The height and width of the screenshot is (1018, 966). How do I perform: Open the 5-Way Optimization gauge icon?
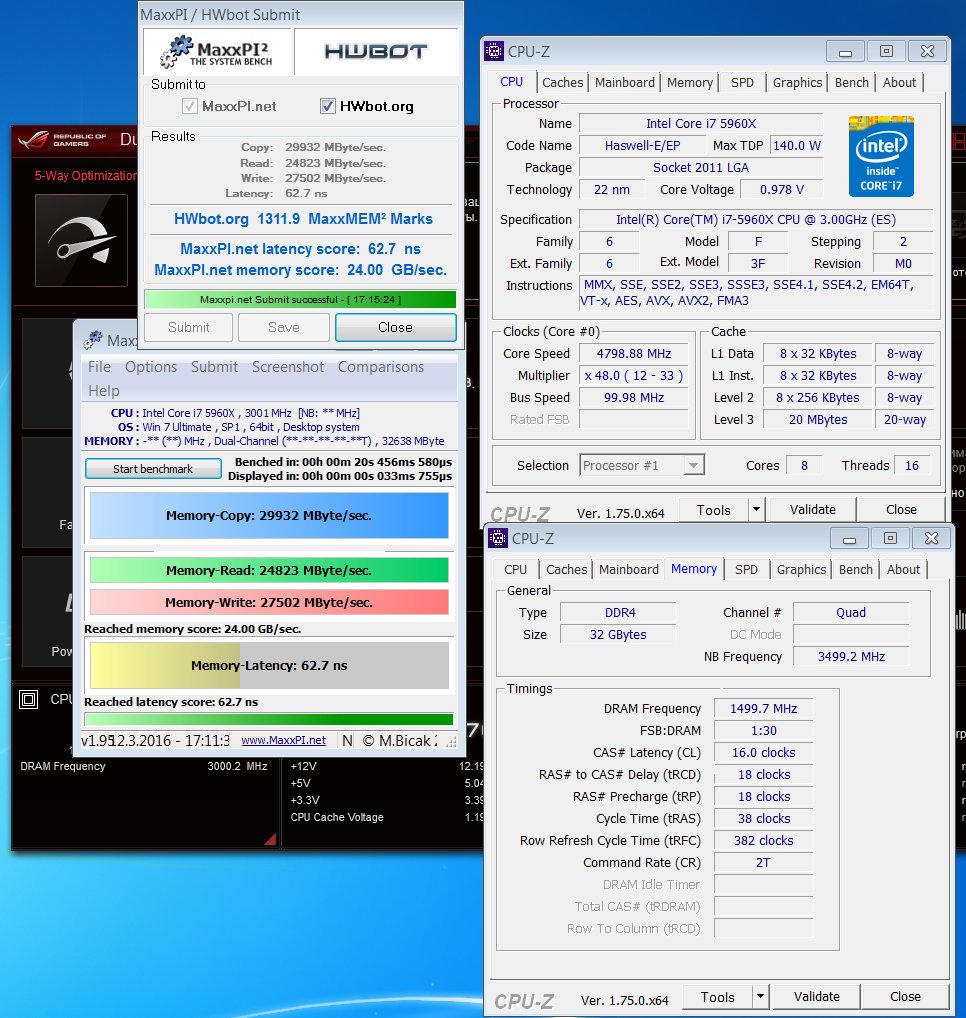[81, 240]
